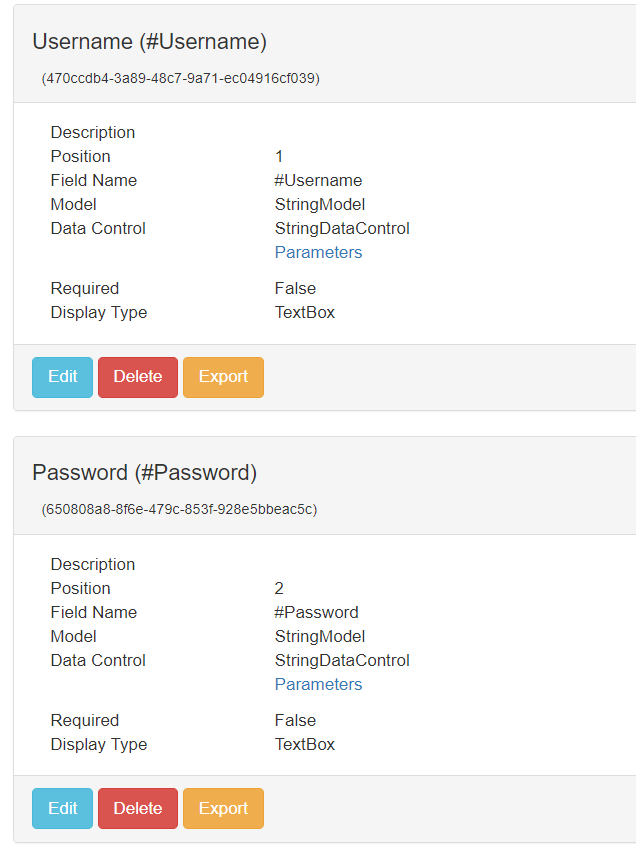Click the Password (#Password) panel heading
Screen dimensions: 636x851
(144, 473)
